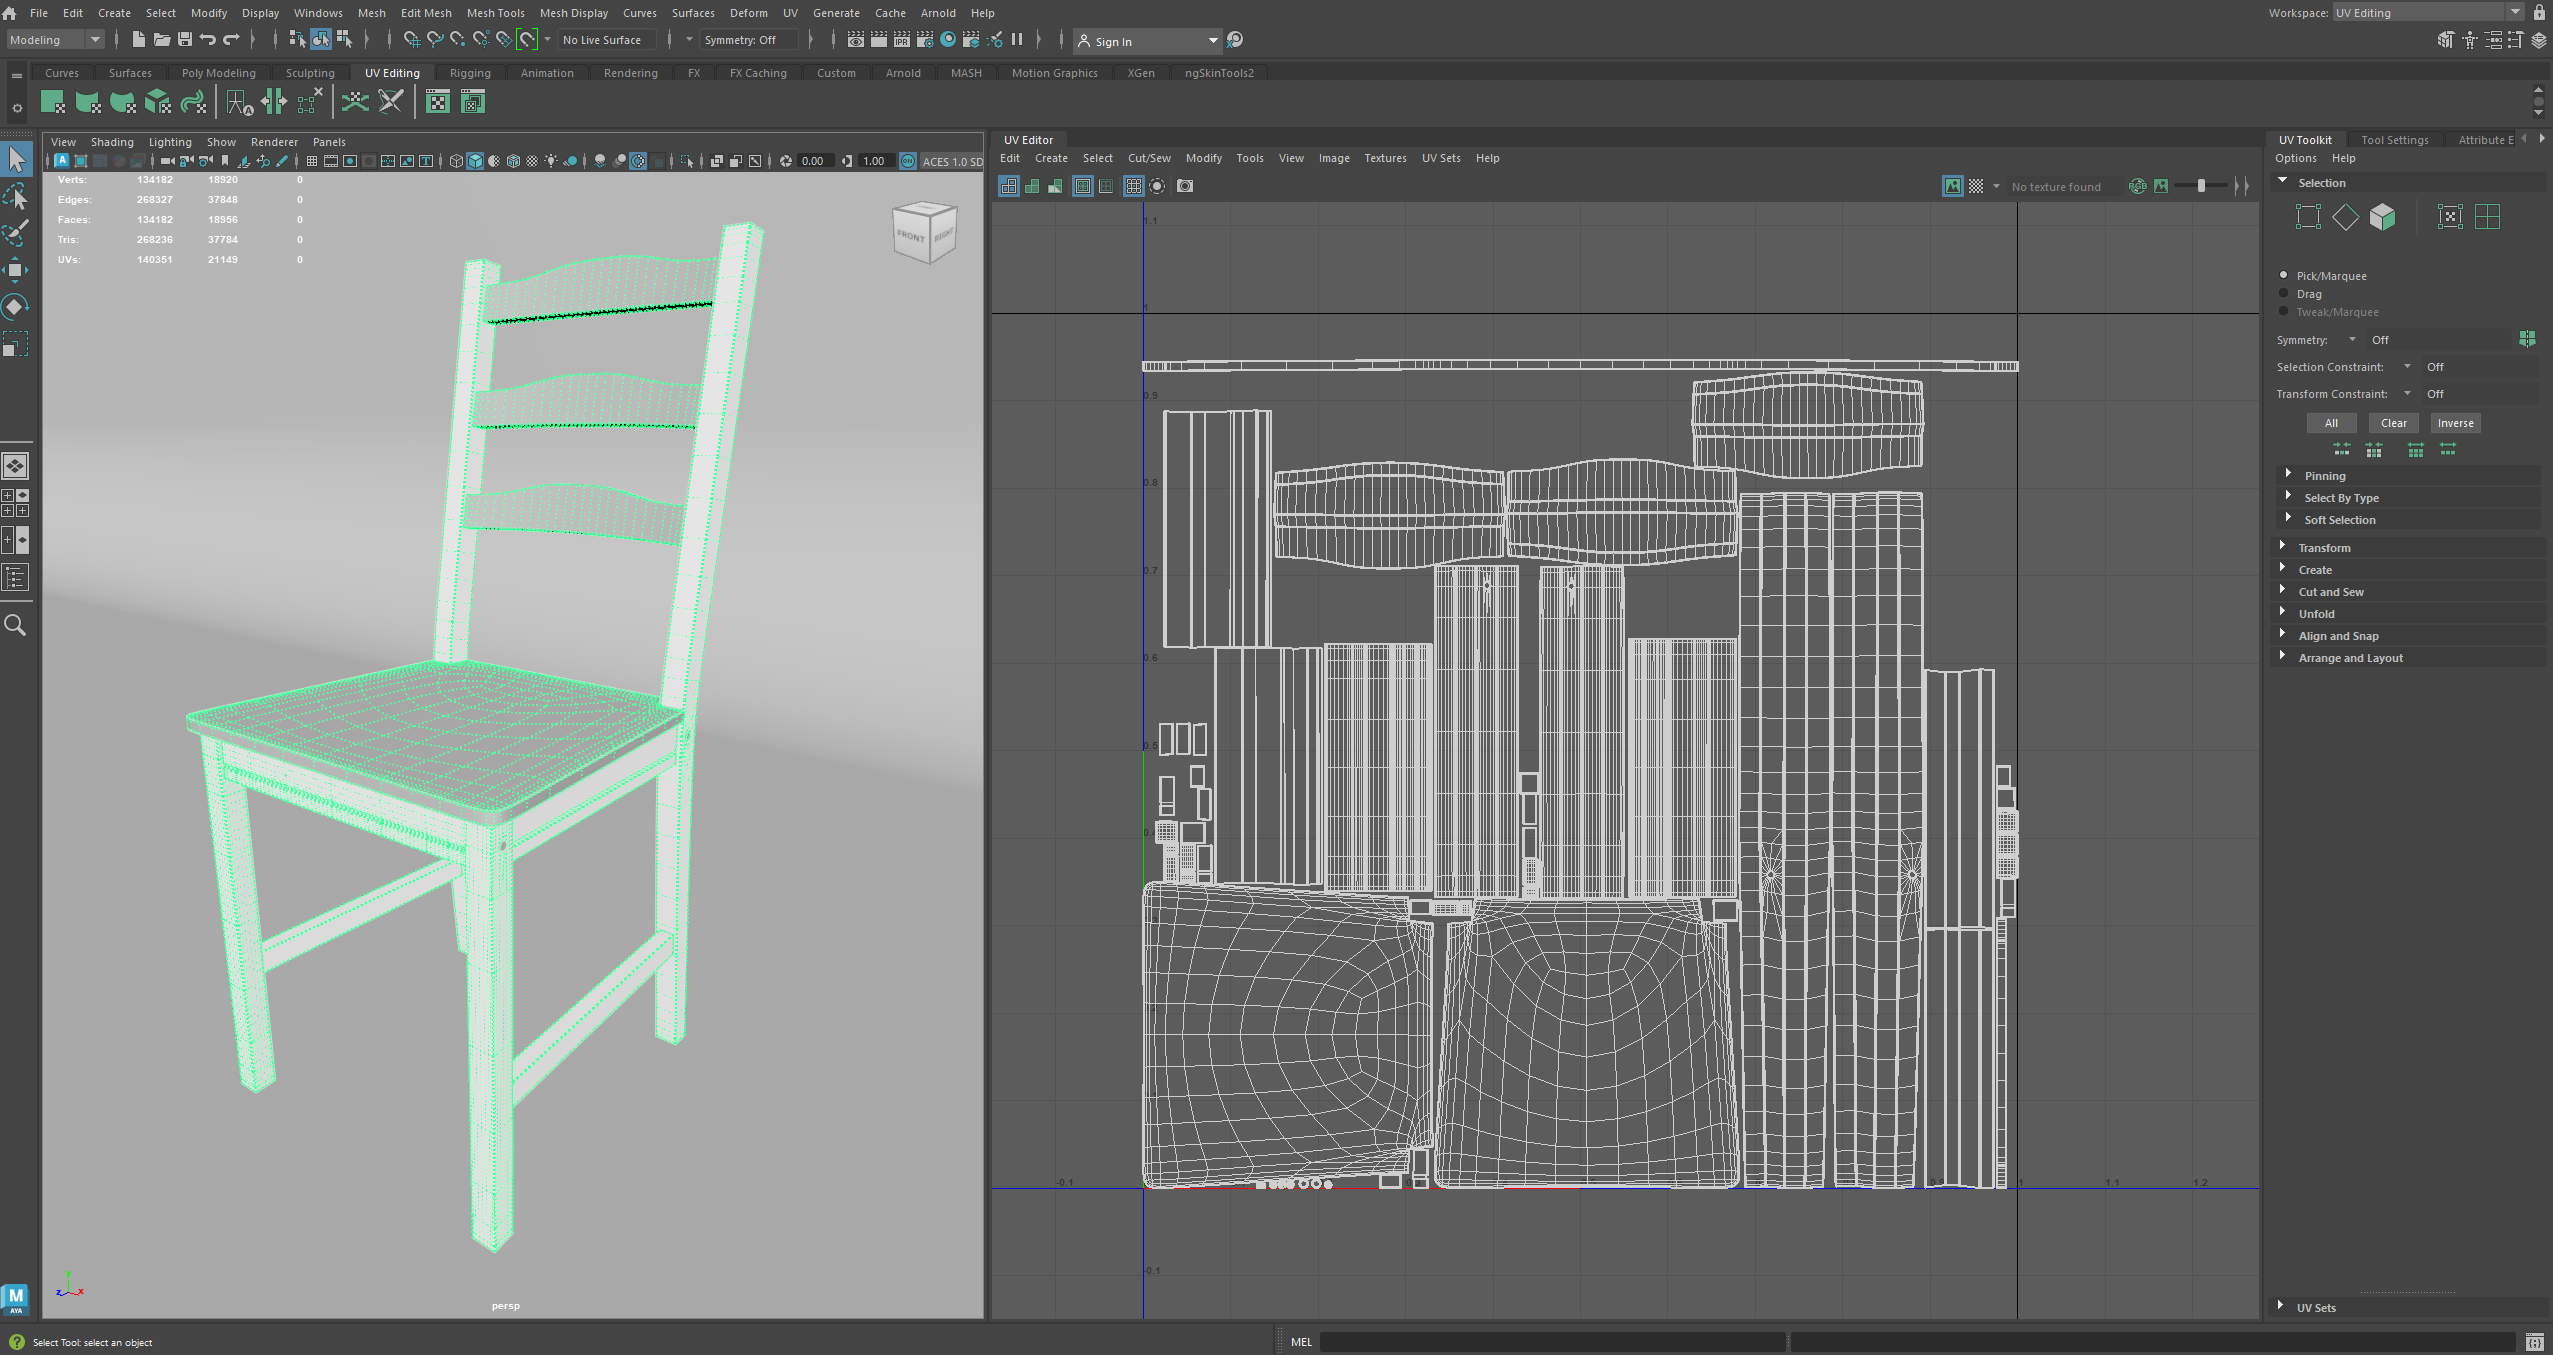The image size is (2553, 1355).
Task: Select the Lasso tool in the toolbox
Action: 16,196
